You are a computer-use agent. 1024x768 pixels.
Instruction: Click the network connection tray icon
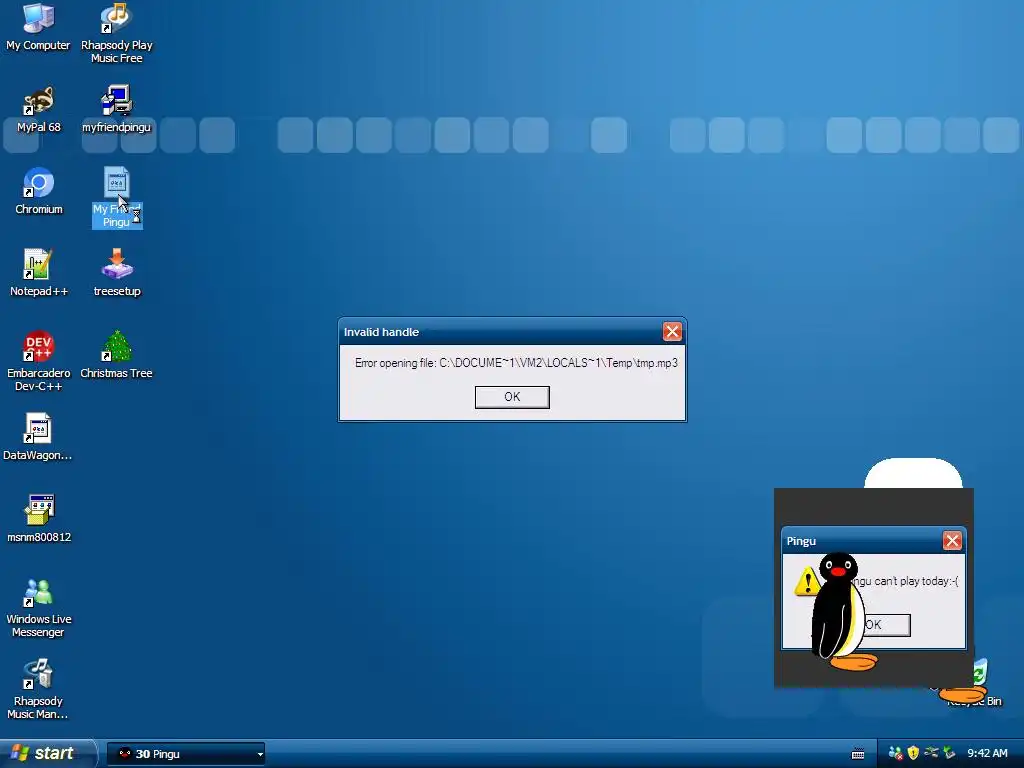click(931, 753)
